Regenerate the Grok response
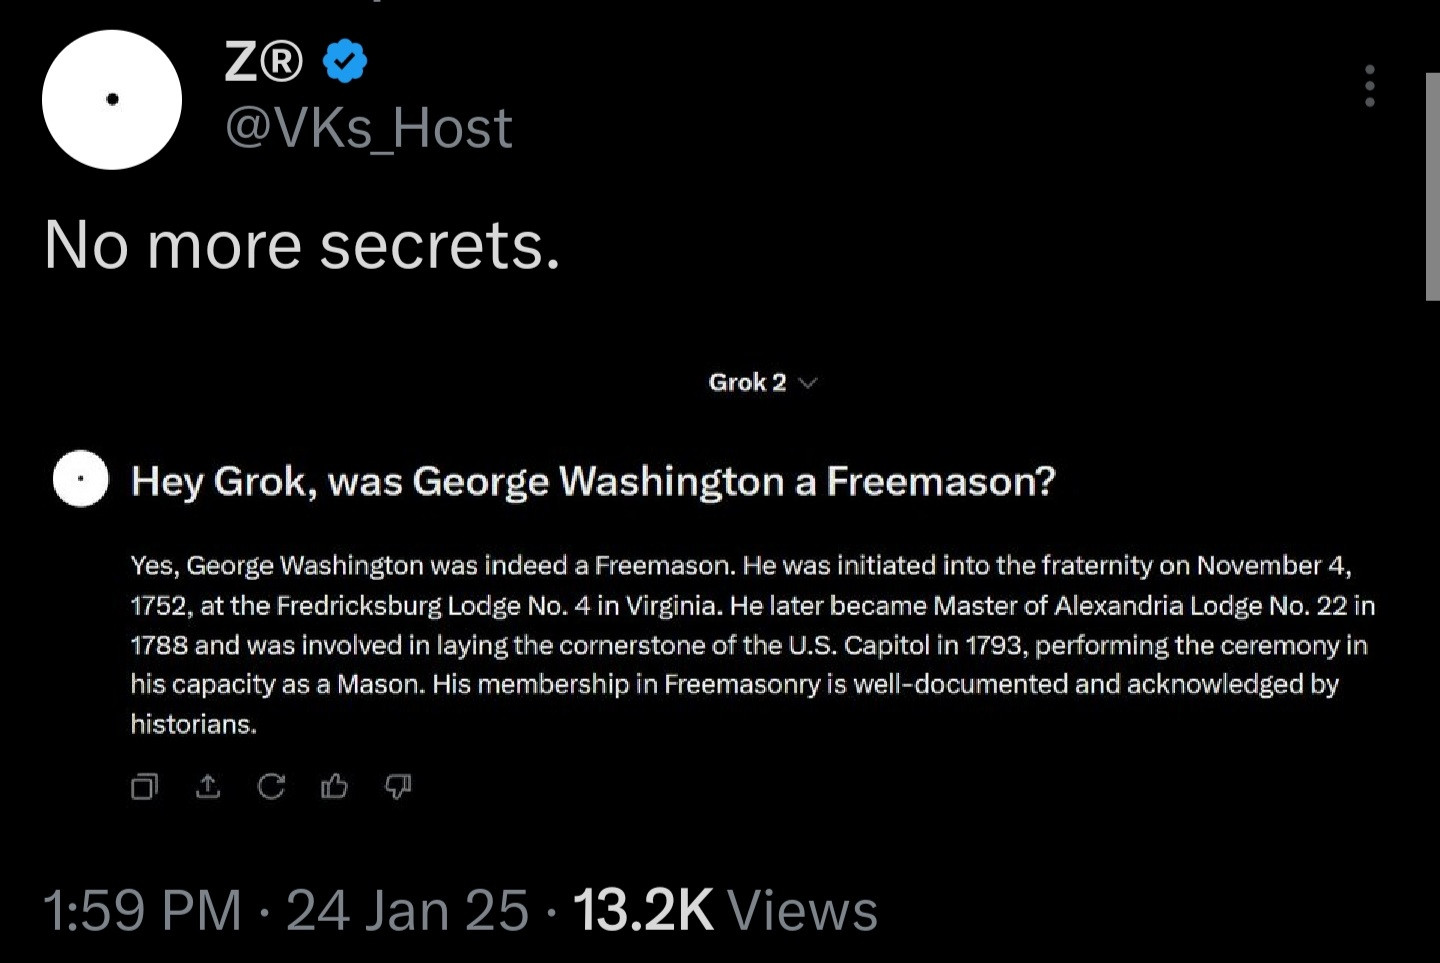The height and width of the screenshot is (963, 1440). pos(271,787)
